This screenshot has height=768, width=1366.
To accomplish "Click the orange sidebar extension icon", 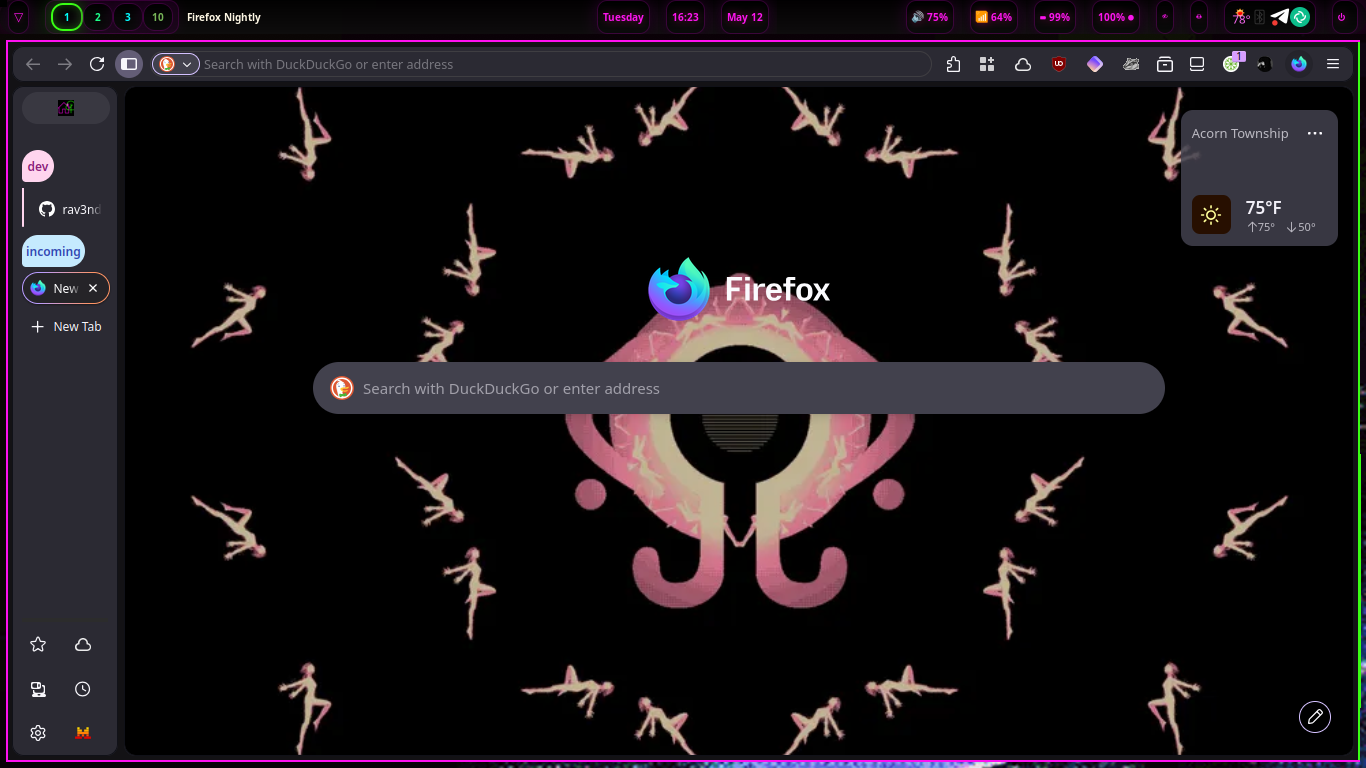I will click(83, 733).
